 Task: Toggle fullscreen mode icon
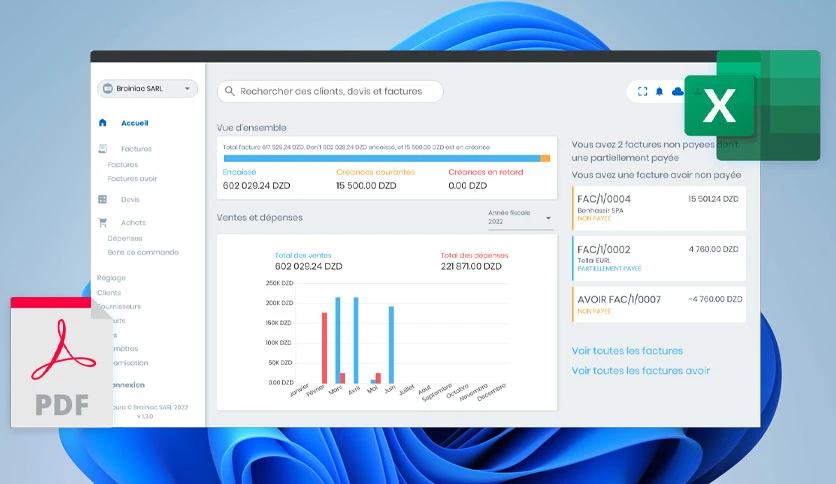coord(642,92)
